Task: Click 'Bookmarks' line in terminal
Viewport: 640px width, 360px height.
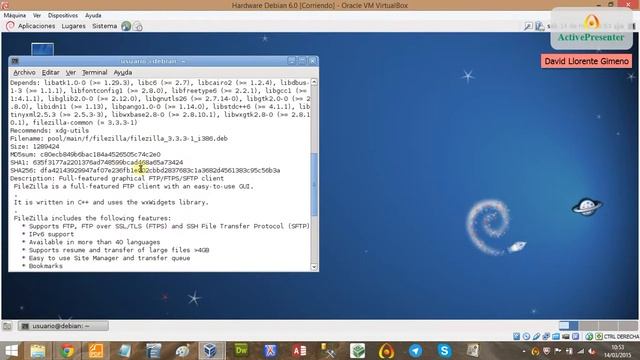Action: (46, 266)
